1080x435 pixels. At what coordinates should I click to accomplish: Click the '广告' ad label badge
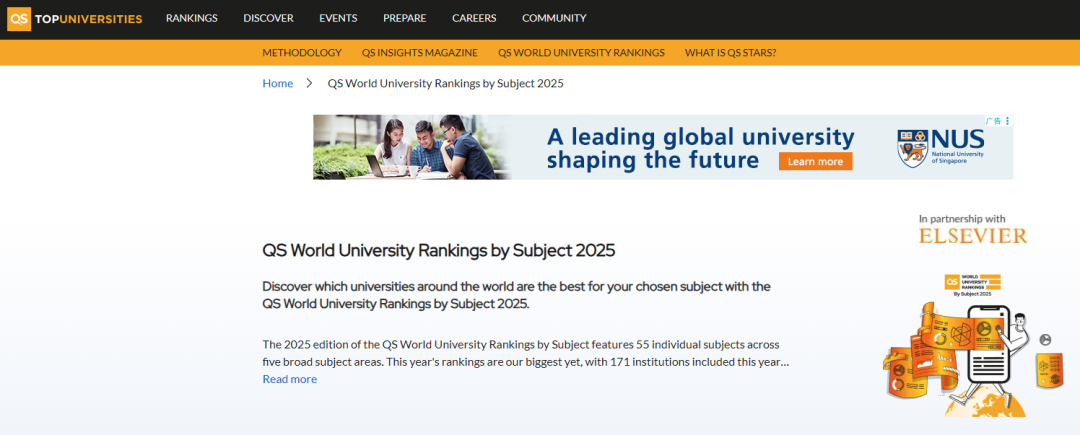(x=994, y=121)
